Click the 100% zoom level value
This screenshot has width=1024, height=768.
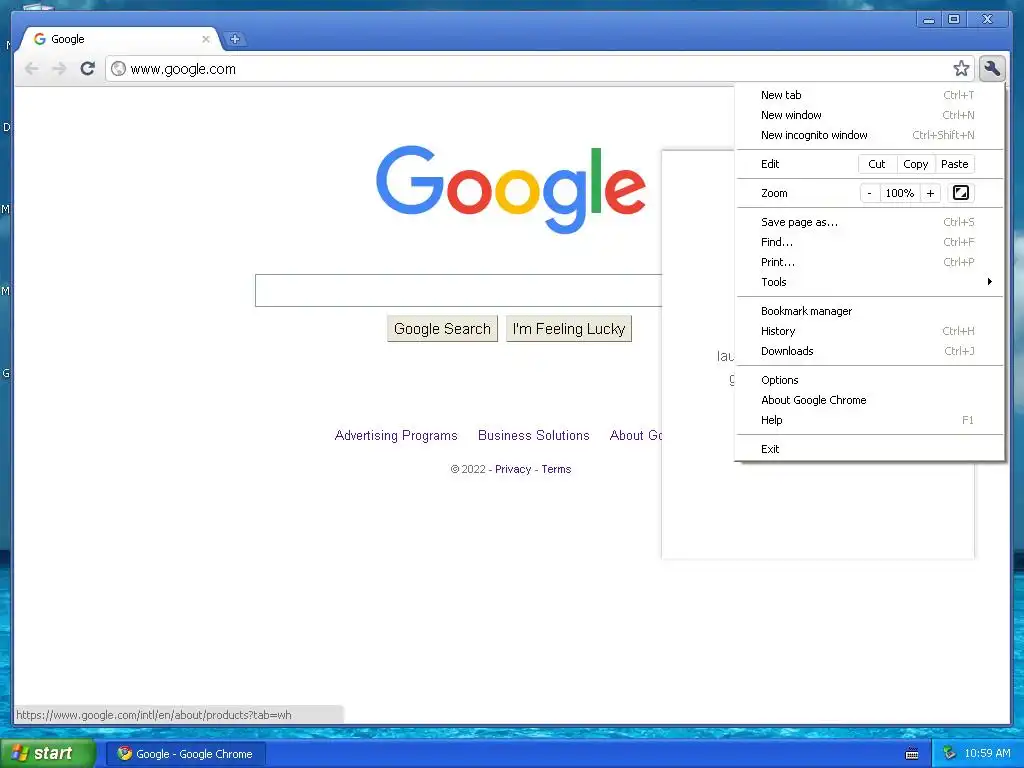coord(899,193)
